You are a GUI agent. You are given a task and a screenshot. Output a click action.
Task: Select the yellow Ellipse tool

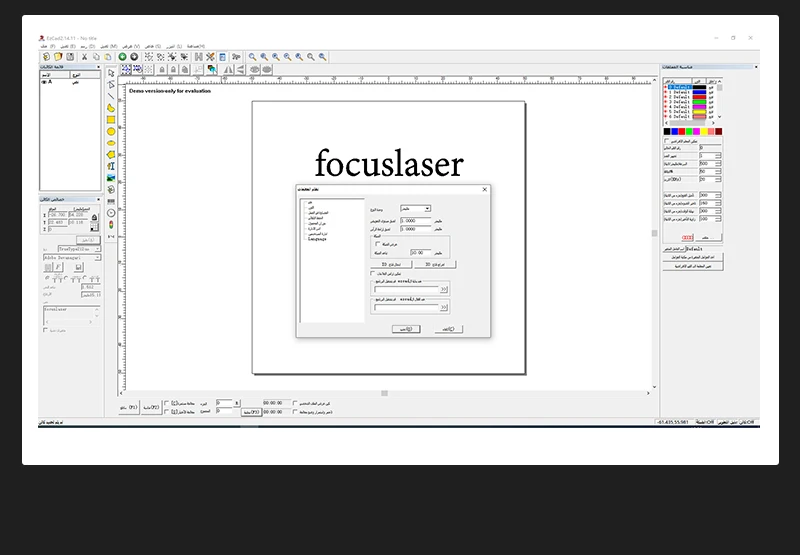111,143
